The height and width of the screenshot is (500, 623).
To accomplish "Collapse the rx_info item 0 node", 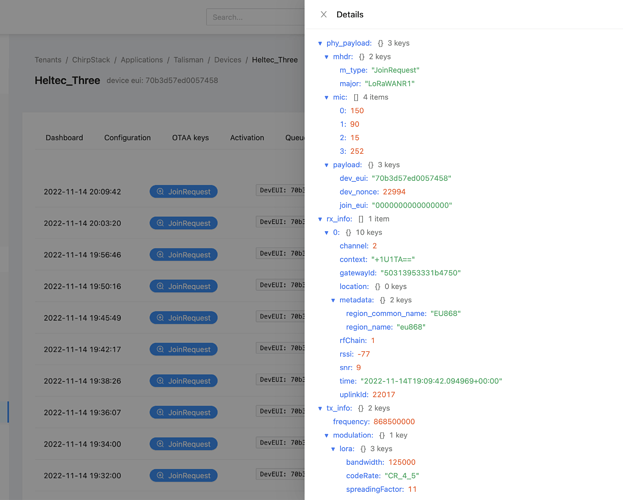I will tap(326, 233).
